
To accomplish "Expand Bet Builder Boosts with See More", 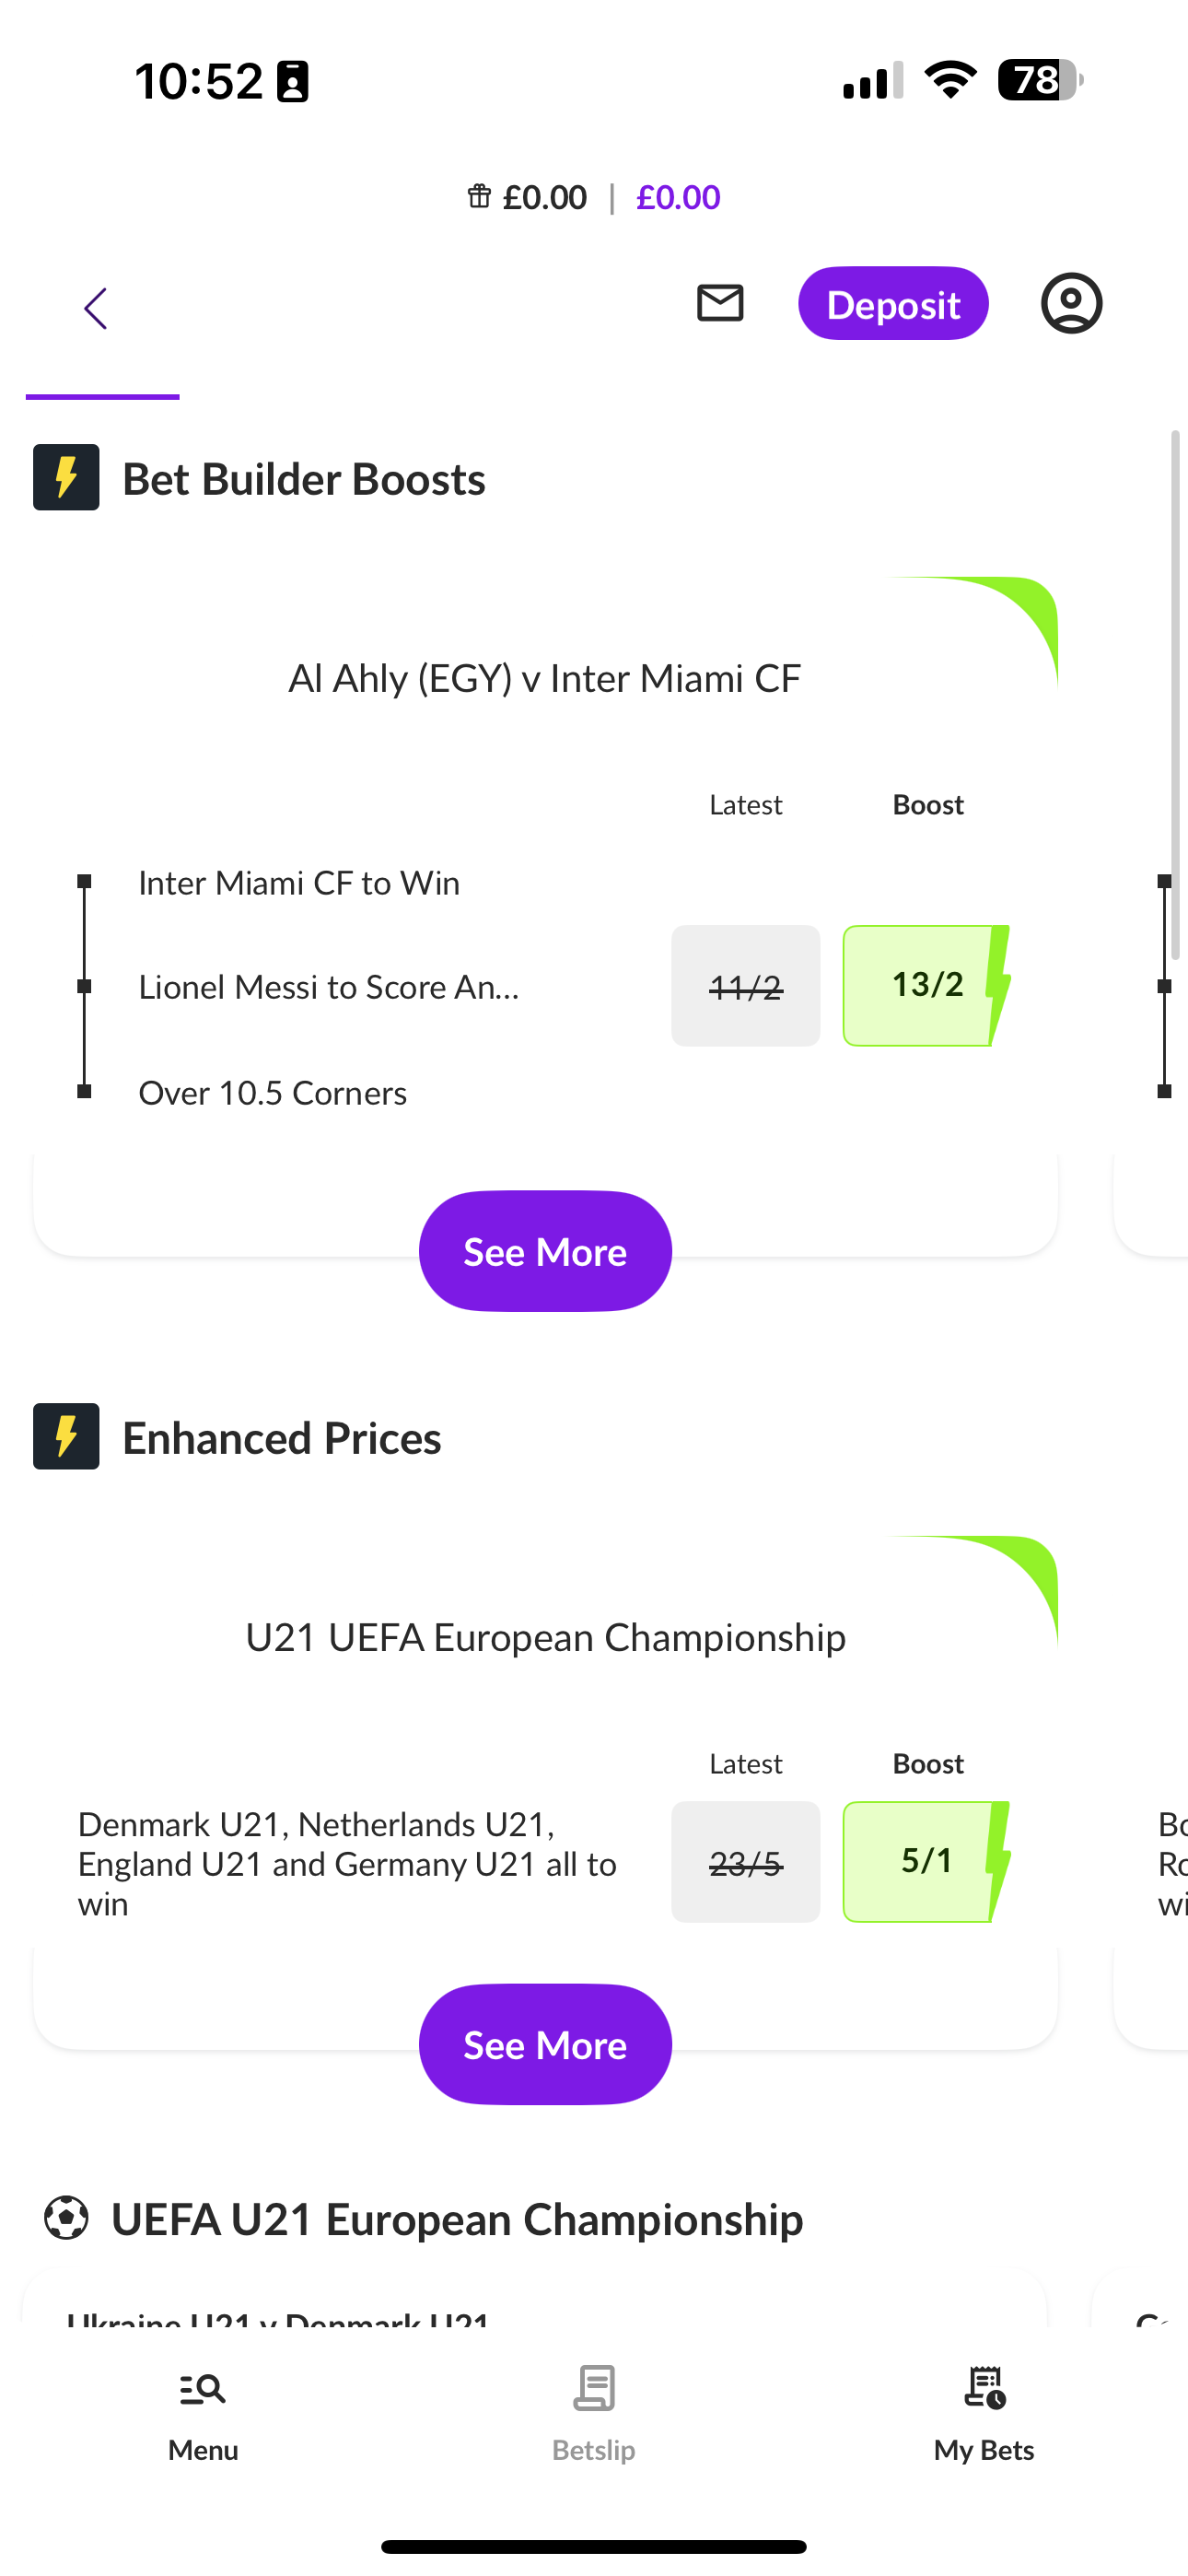I will pyautogui.click(x=545, y=1251).
